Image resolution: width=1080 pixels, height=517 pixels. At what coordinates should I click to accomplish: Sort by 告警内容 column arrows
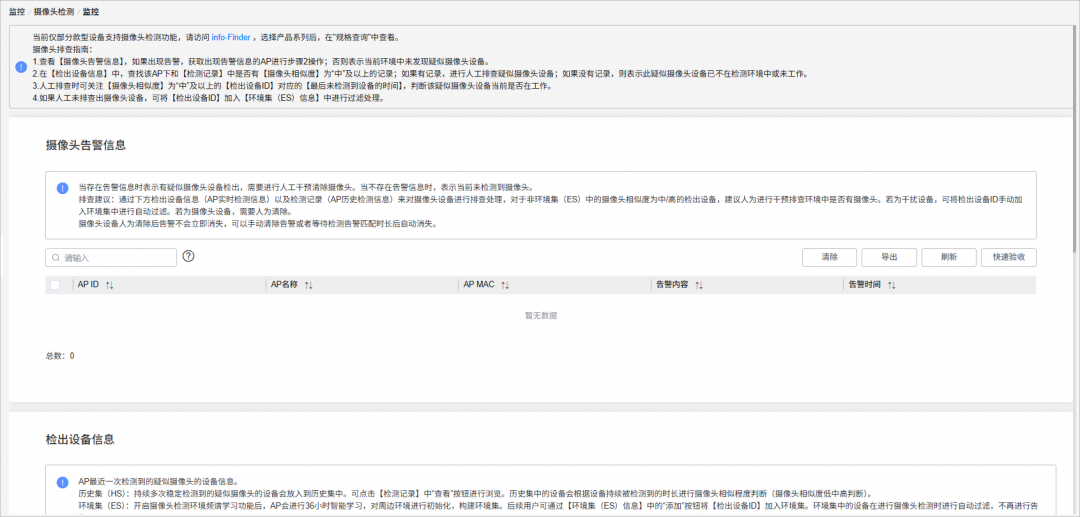[699, 285]
